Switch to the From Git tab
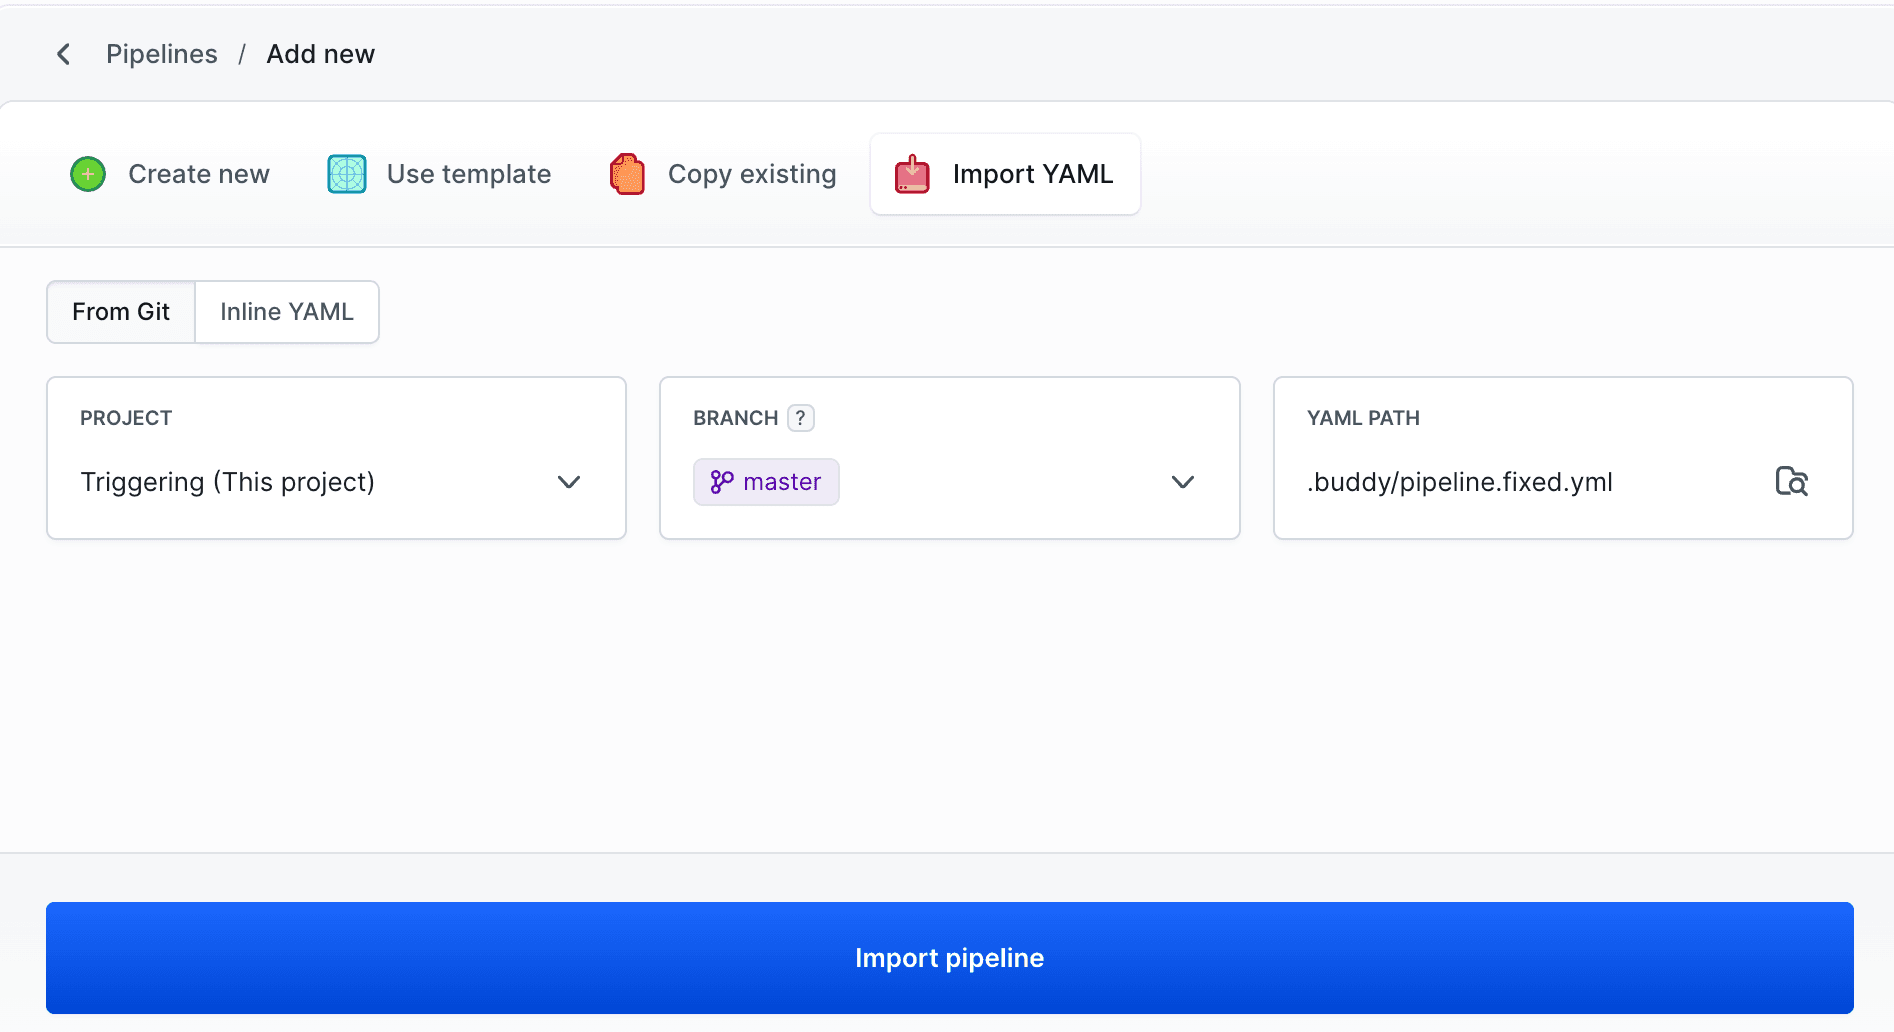This screenshot has width=1894, height=1032. (120, 311)
